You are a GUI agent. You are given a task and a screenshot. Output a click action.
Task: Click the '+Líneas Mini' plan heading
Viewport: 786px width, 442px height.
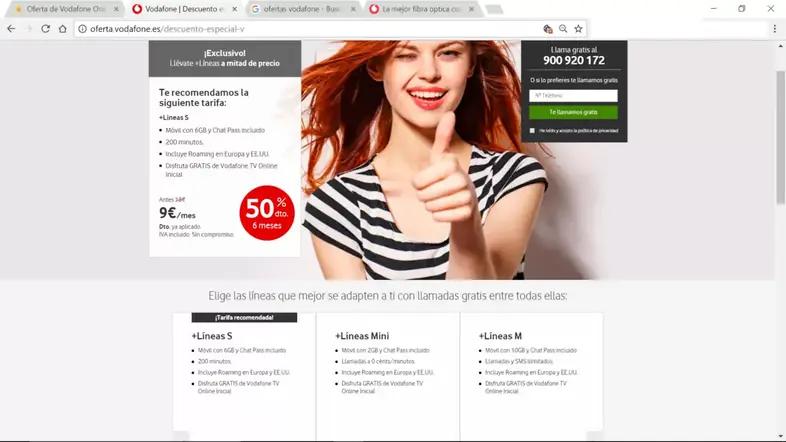[x=362, y=336]
